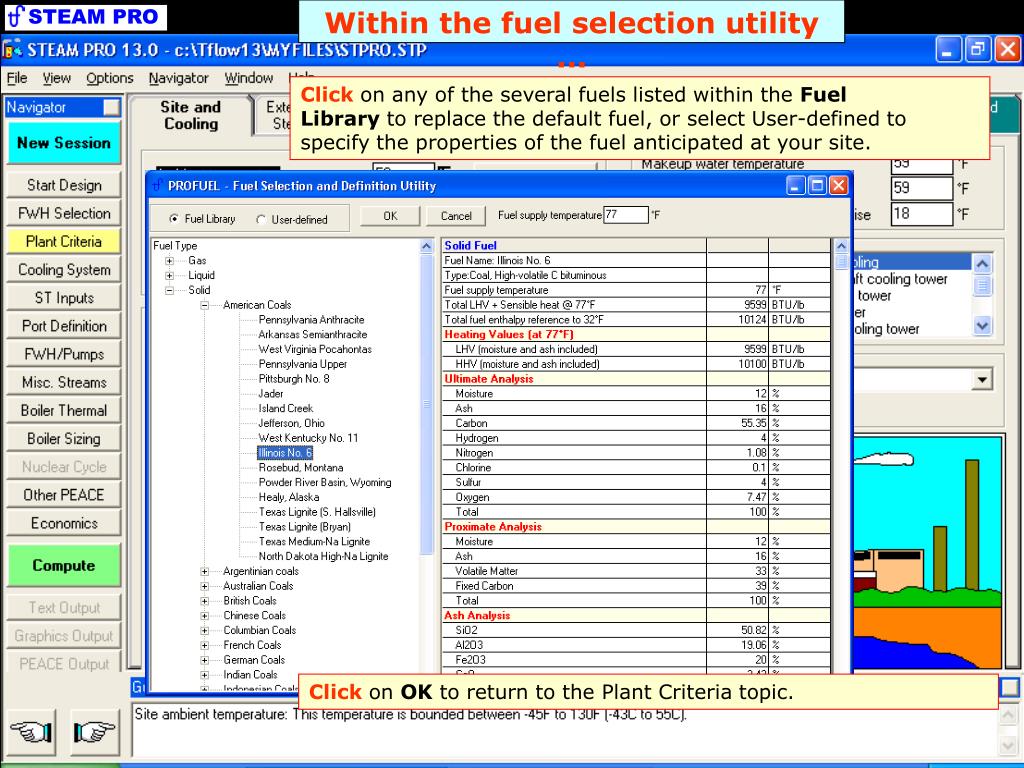Screen dimensions: 1024x768
Task: Click the Sulfur row in Ultimate Analysis
Action: [x=636, y=483]
